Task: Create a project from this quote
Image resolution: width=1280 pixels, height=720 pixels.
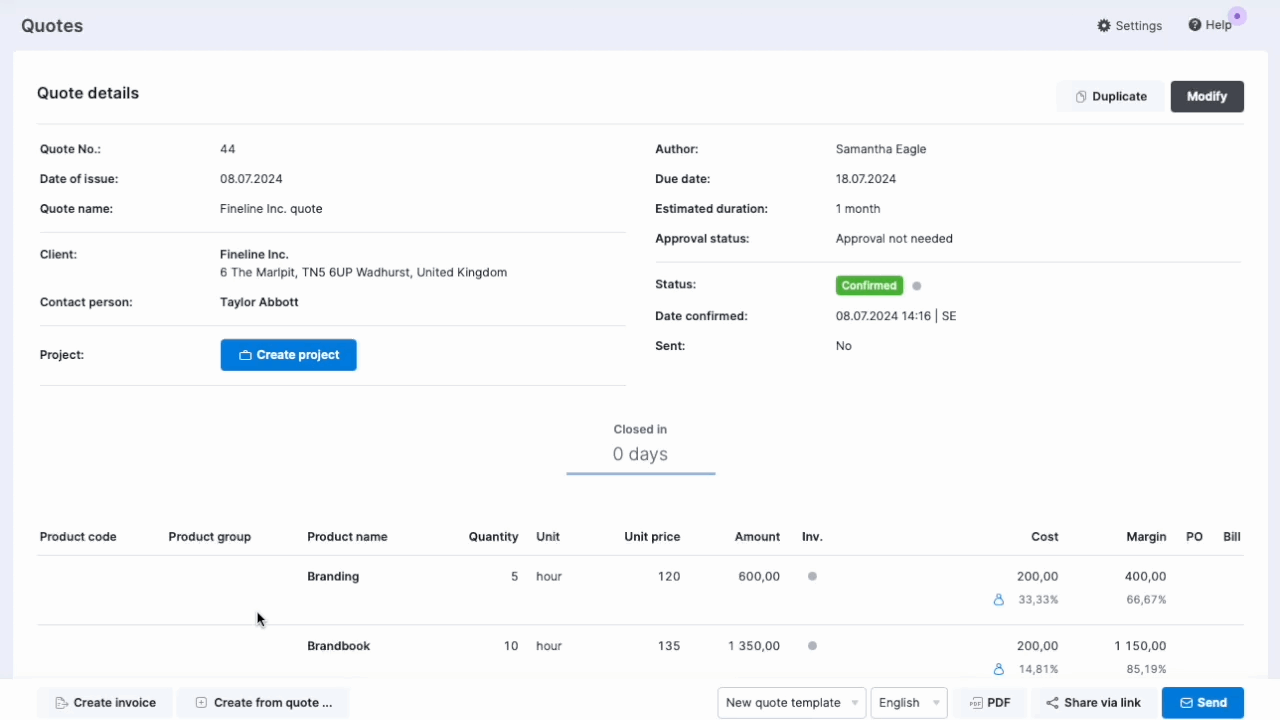Action: (288, 355)
